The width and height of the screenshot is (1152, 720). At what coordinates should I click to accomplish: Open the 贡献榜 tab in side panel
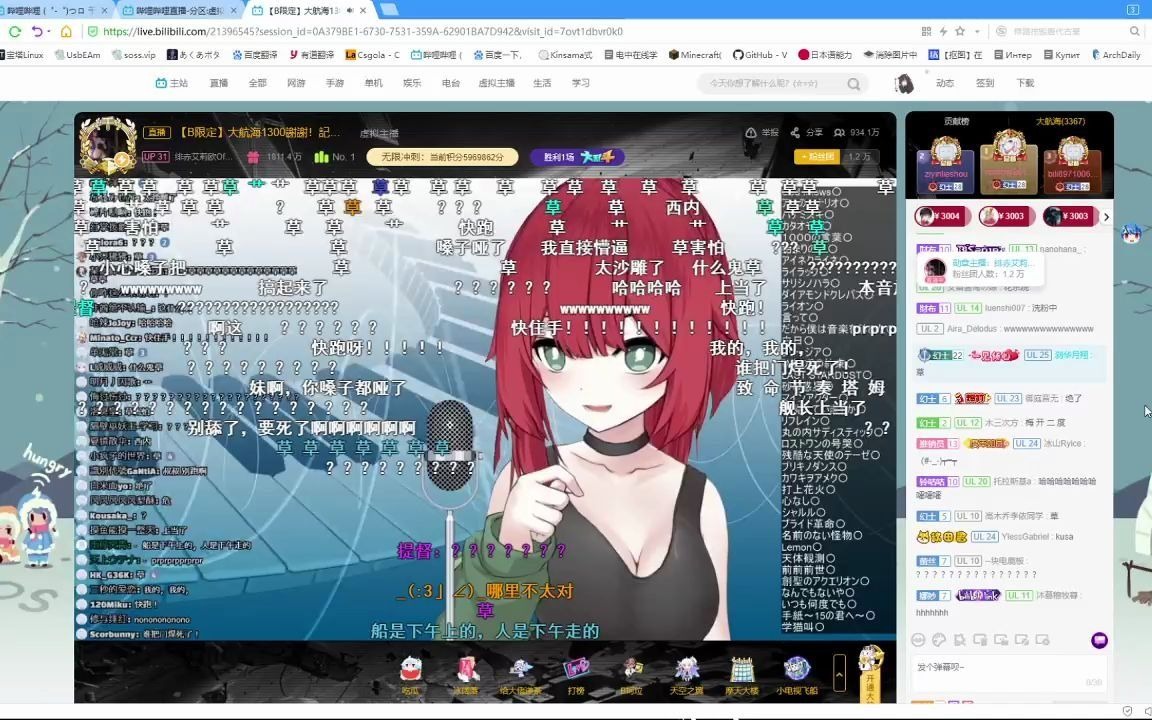point(957,121)
